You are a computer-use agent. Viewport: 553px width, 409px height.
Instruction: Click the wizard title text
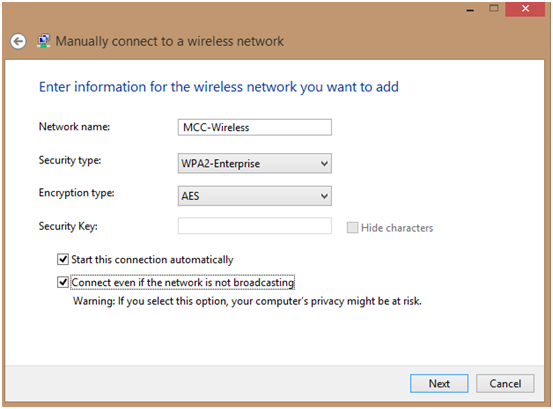(170, 41)
